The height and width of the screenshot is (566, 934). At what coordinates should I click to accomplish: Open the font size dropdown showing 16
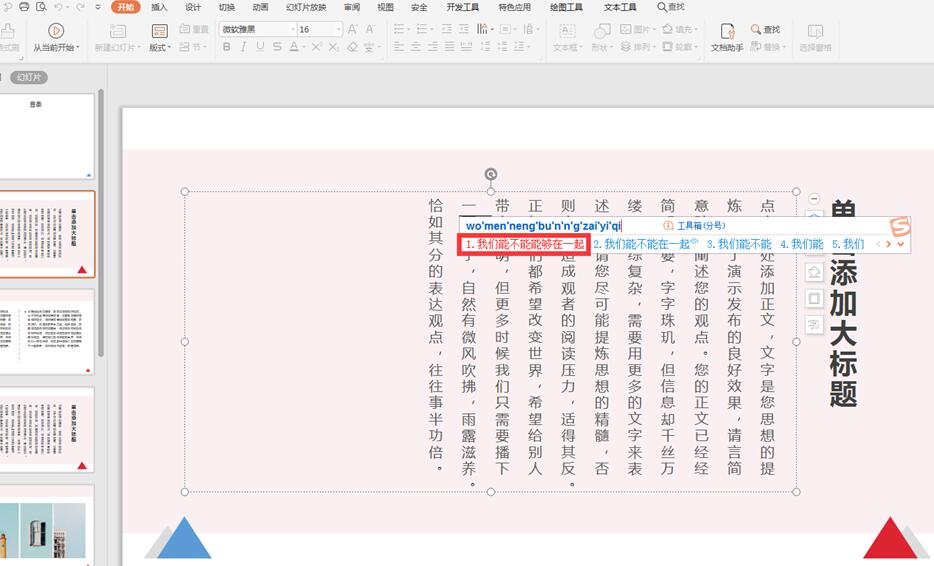pos(339,29)
